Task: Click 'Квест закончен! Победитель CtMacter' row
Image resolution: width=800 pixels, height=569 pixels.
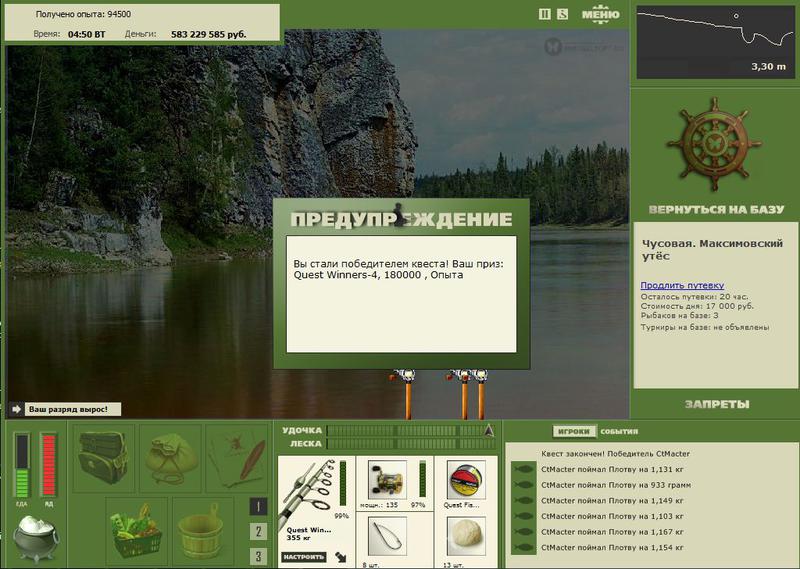Action: point(615,454)
